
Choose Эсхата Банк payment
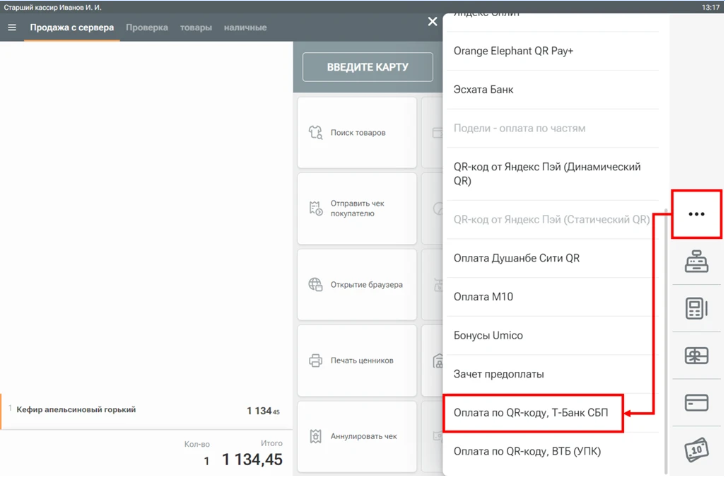tap(553, 90)
